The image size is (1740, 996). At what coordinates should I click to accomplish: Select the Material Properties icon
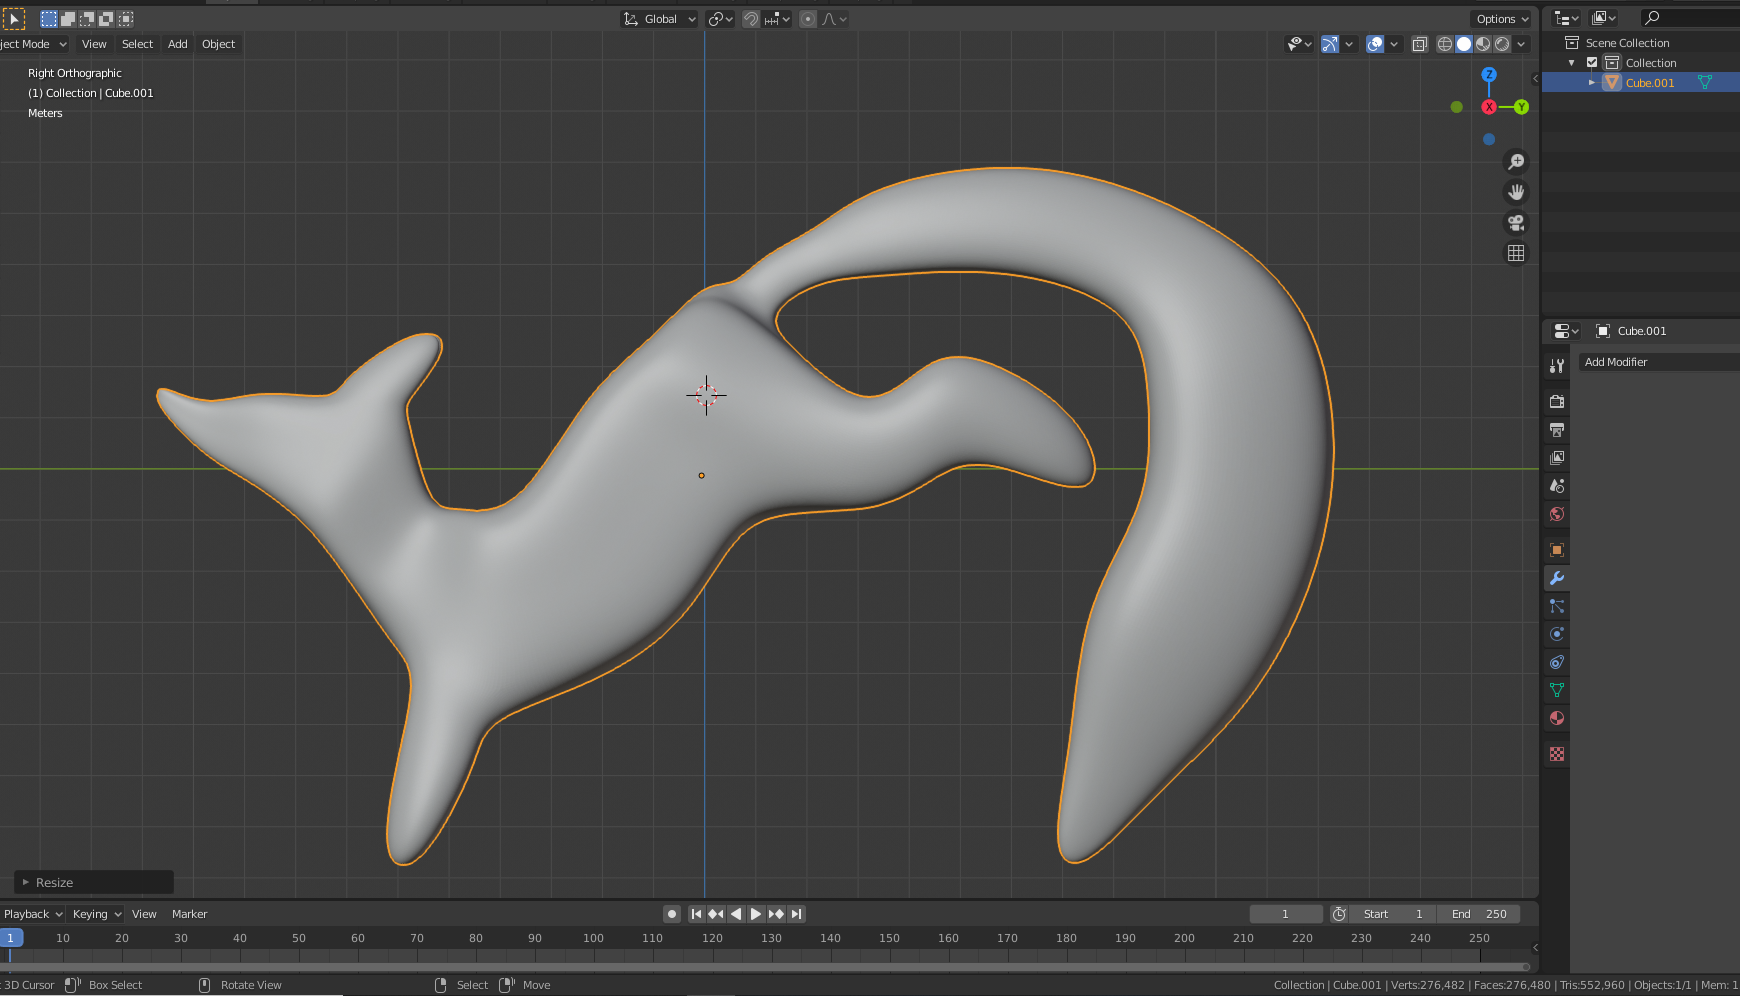click(x=1556, y=718)
